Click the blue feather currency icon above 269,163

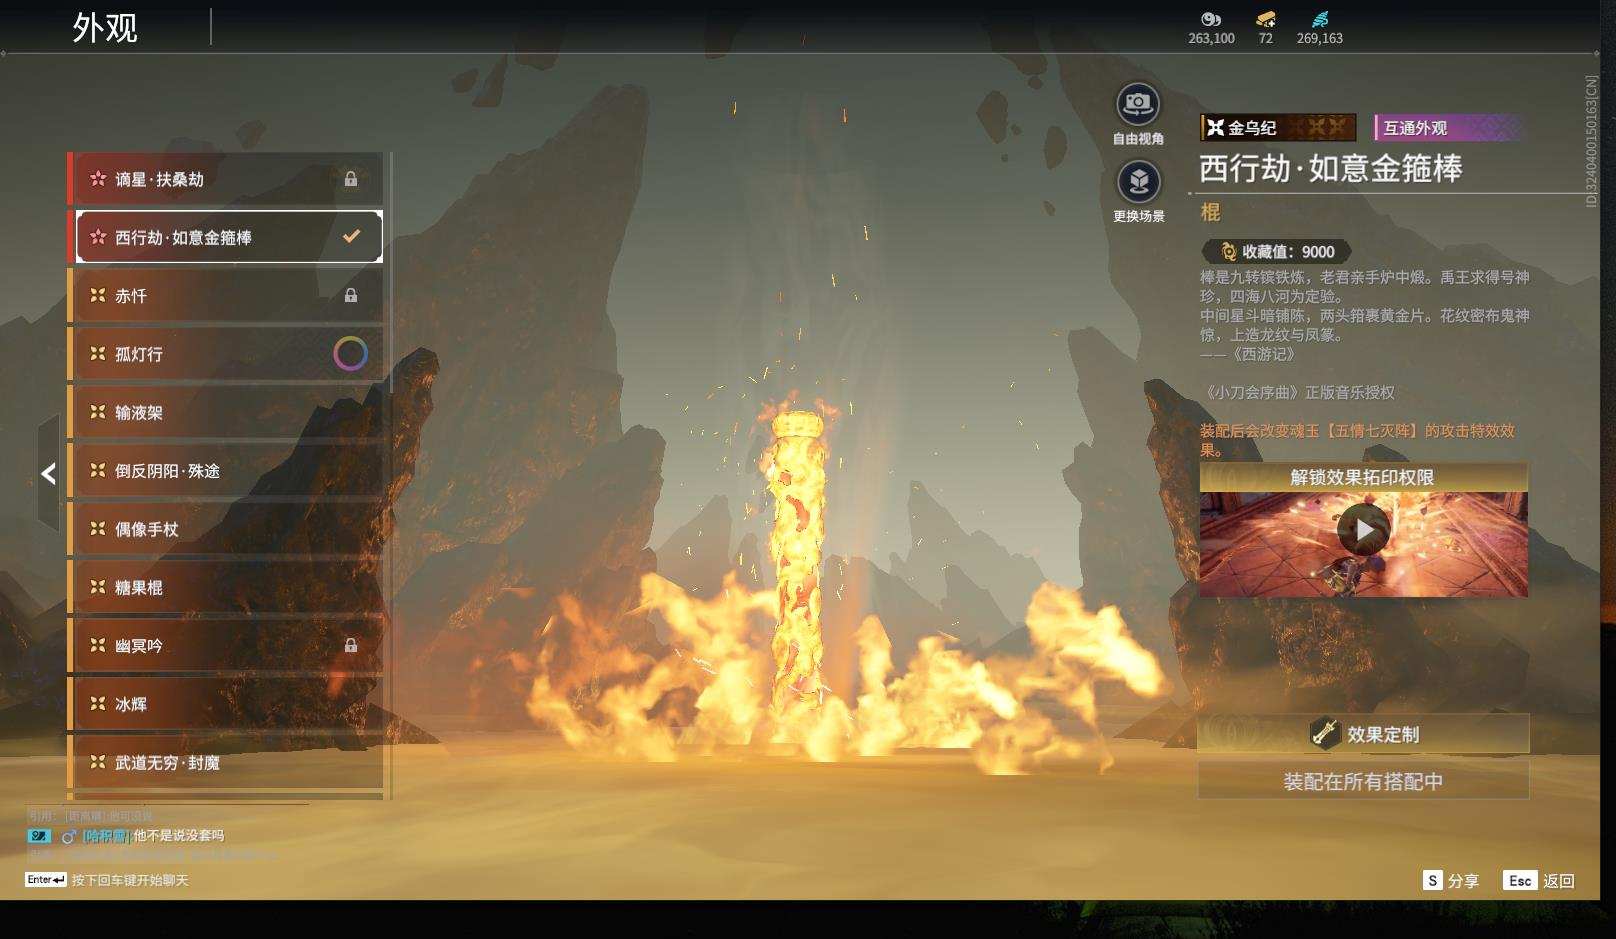(x=1320, y=19)
